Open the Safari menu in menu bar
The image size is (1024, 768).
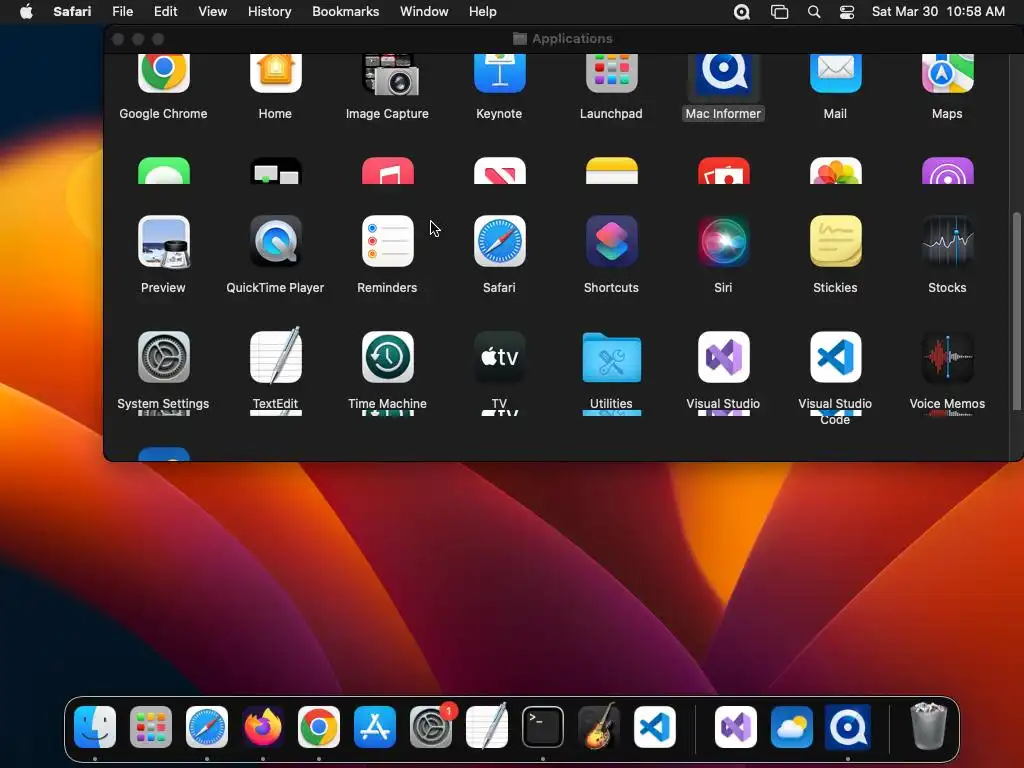coord(72,12)
